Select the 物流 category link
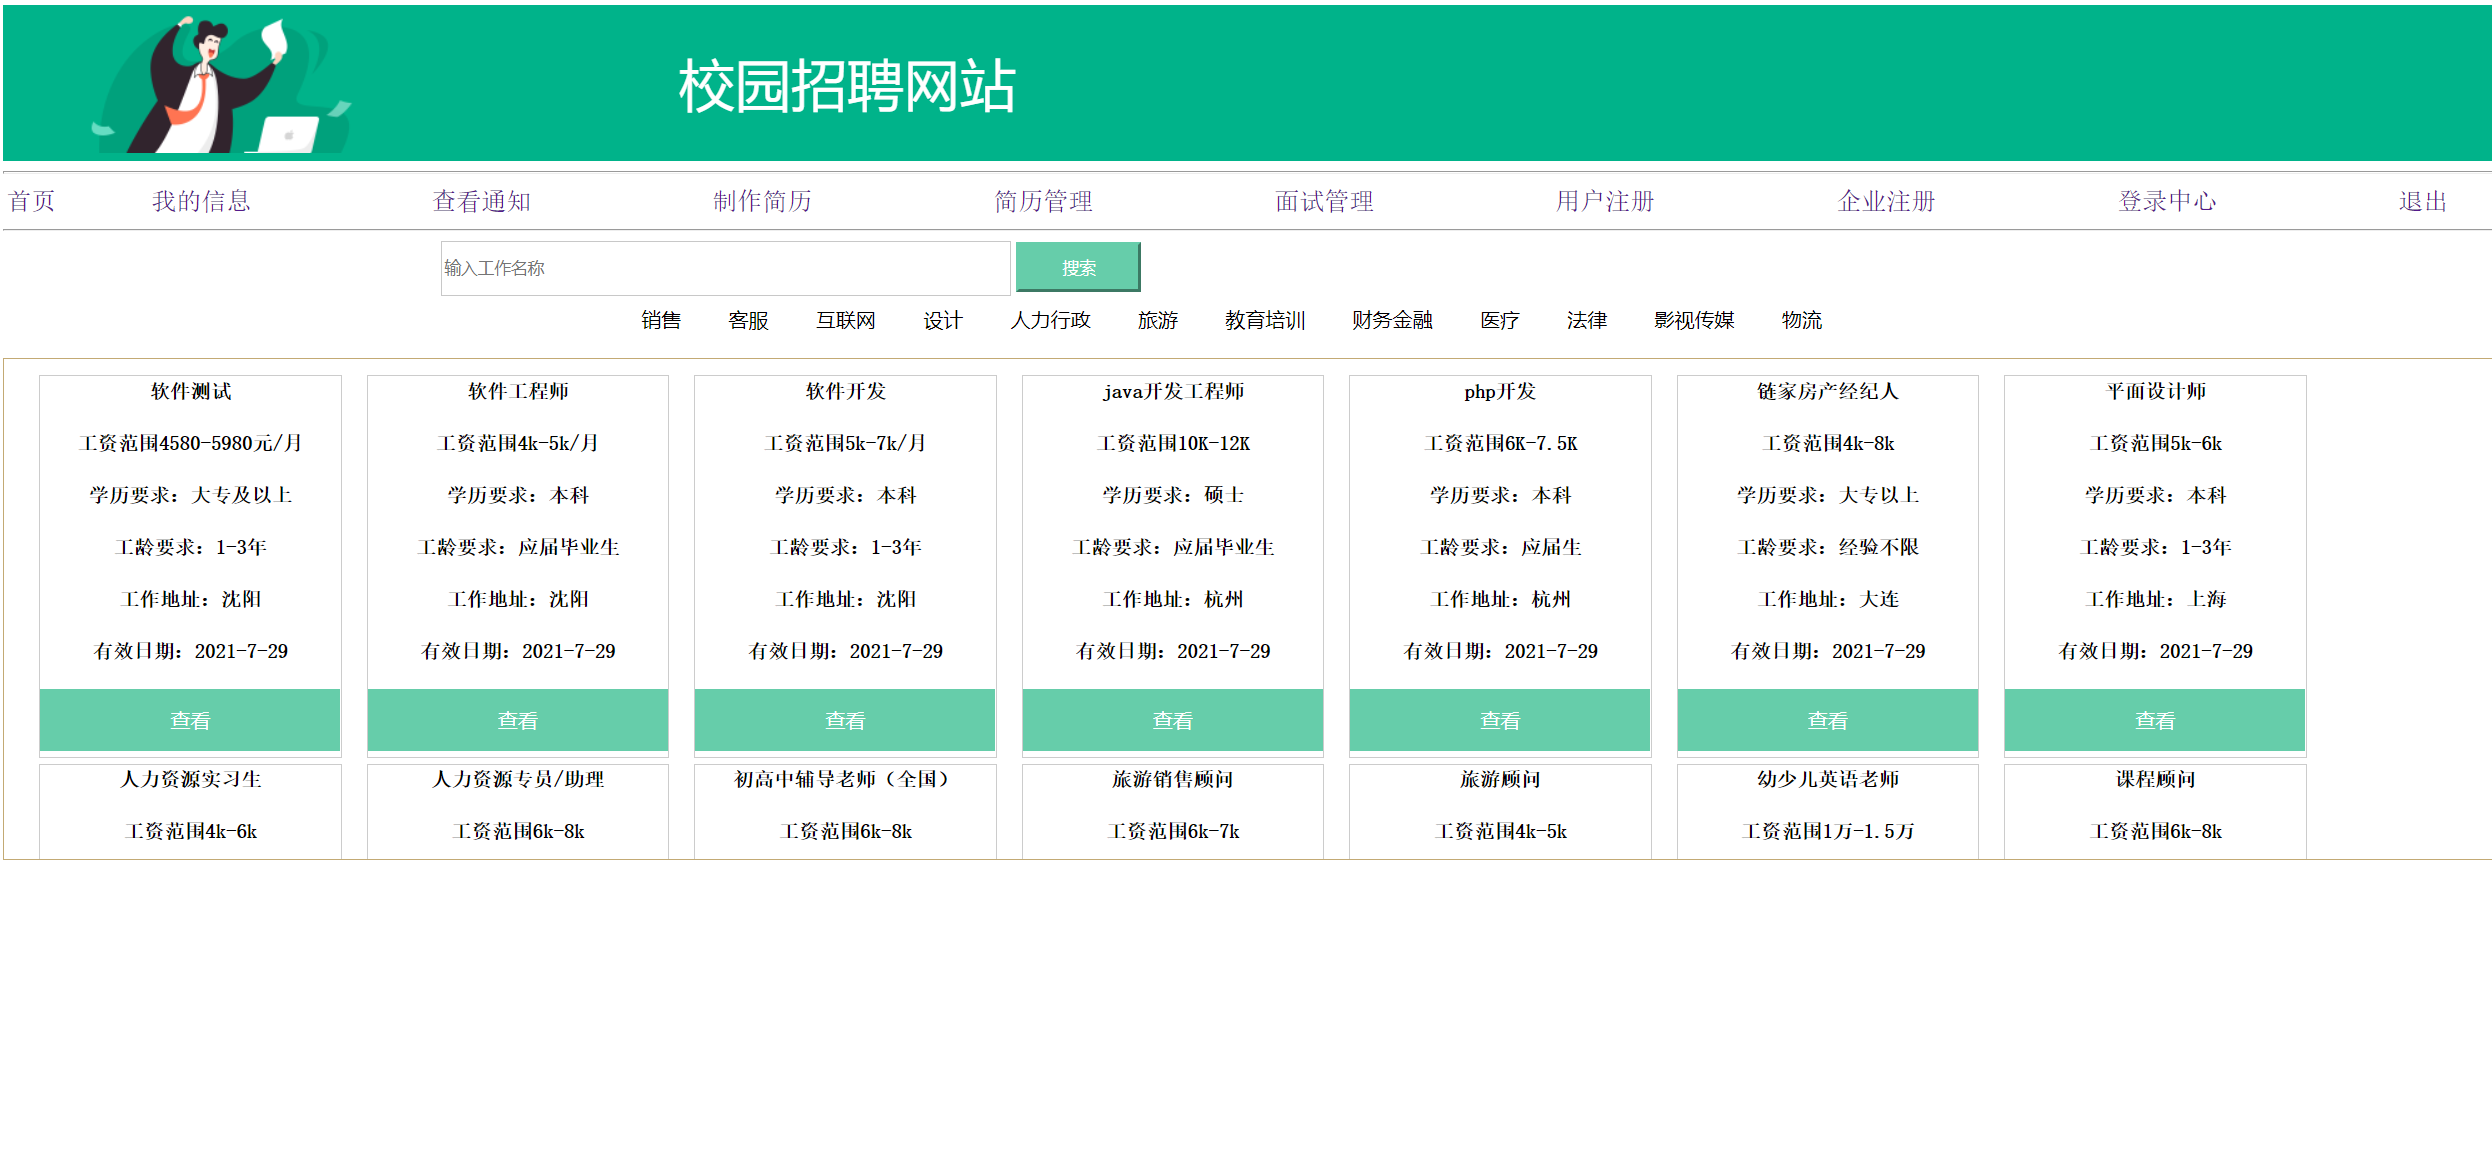Image resolution: width=2492 pixels, height=1175 pixels. point(1801,320)
